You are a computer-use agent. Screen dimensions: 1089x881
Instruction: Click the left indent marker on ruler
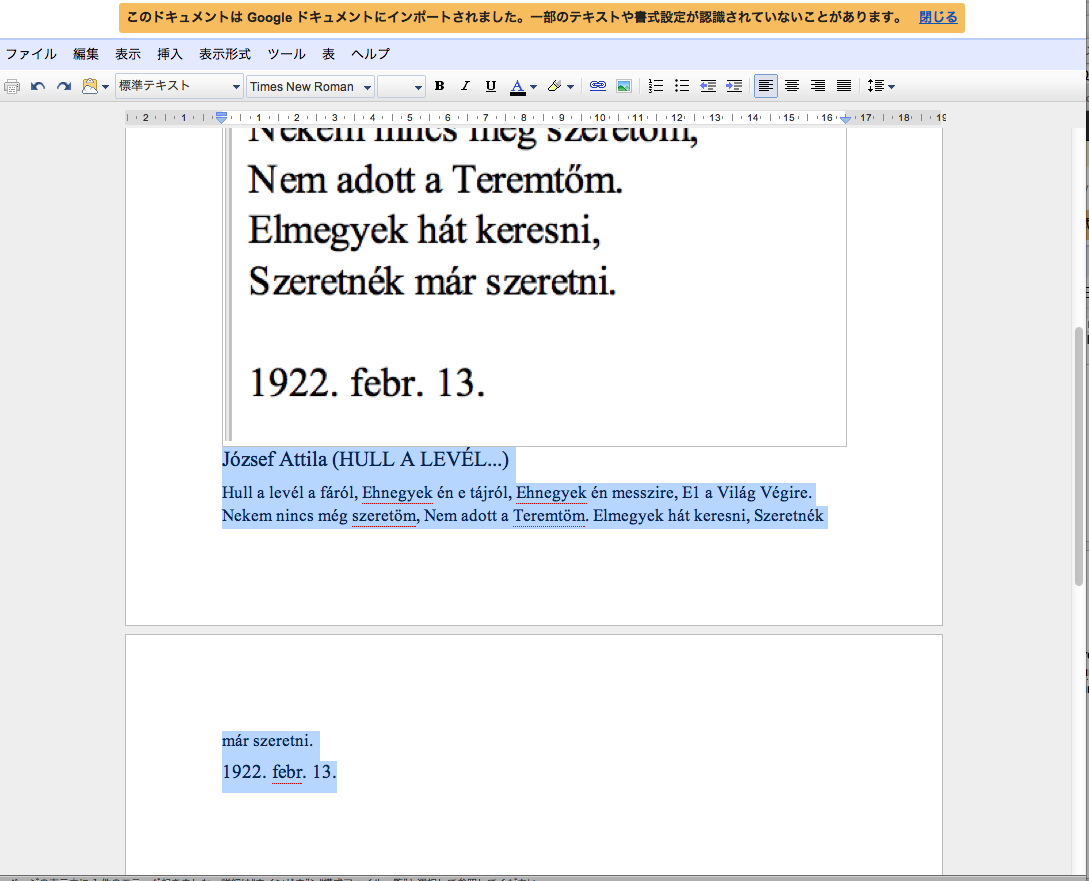pos(222,118)
